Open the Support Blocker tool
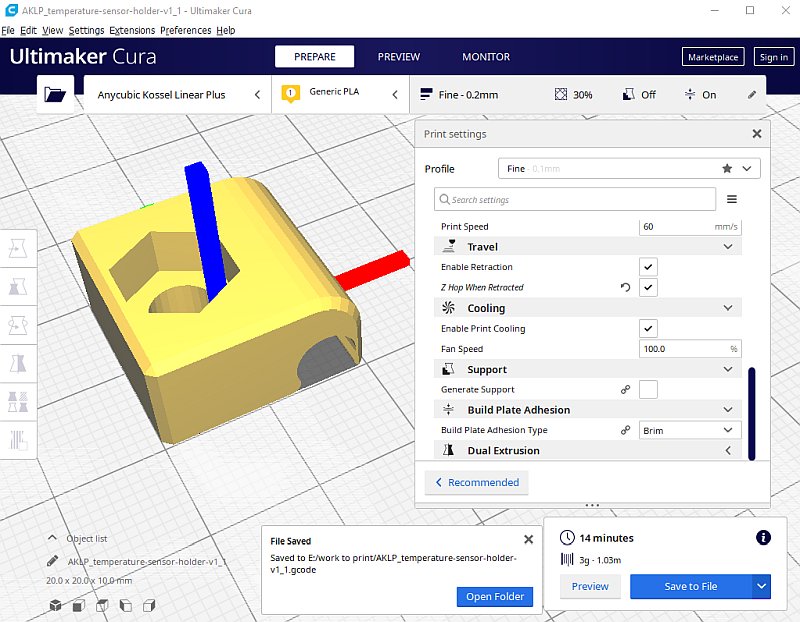The image size is (800, 622). point(18,440)
